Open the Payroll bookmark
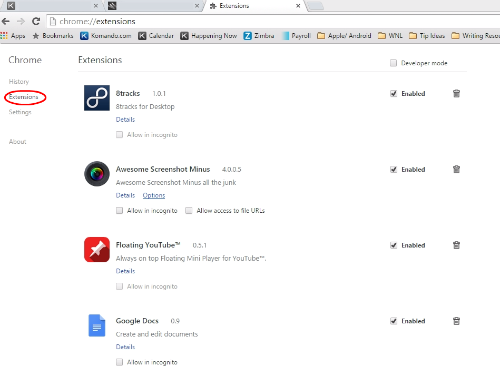Screen dimensions: 500x376 (x=297, y=36)
